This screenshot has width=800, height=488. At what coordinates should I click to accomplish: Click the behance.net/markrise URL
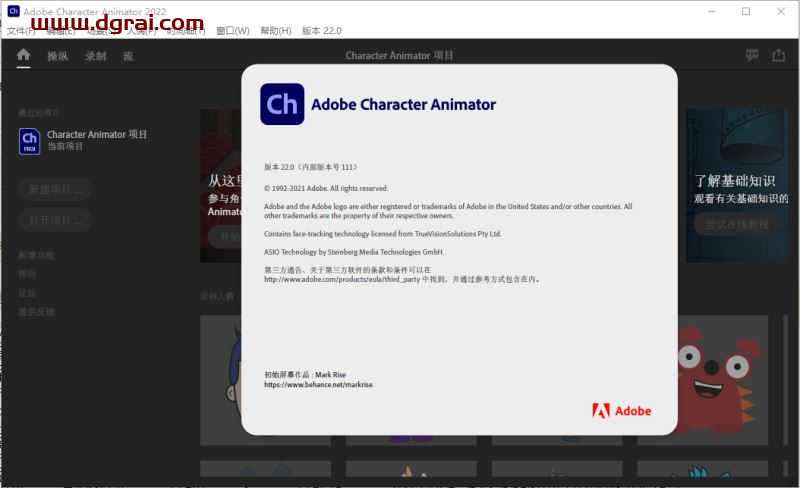click(x=318, y=384)
